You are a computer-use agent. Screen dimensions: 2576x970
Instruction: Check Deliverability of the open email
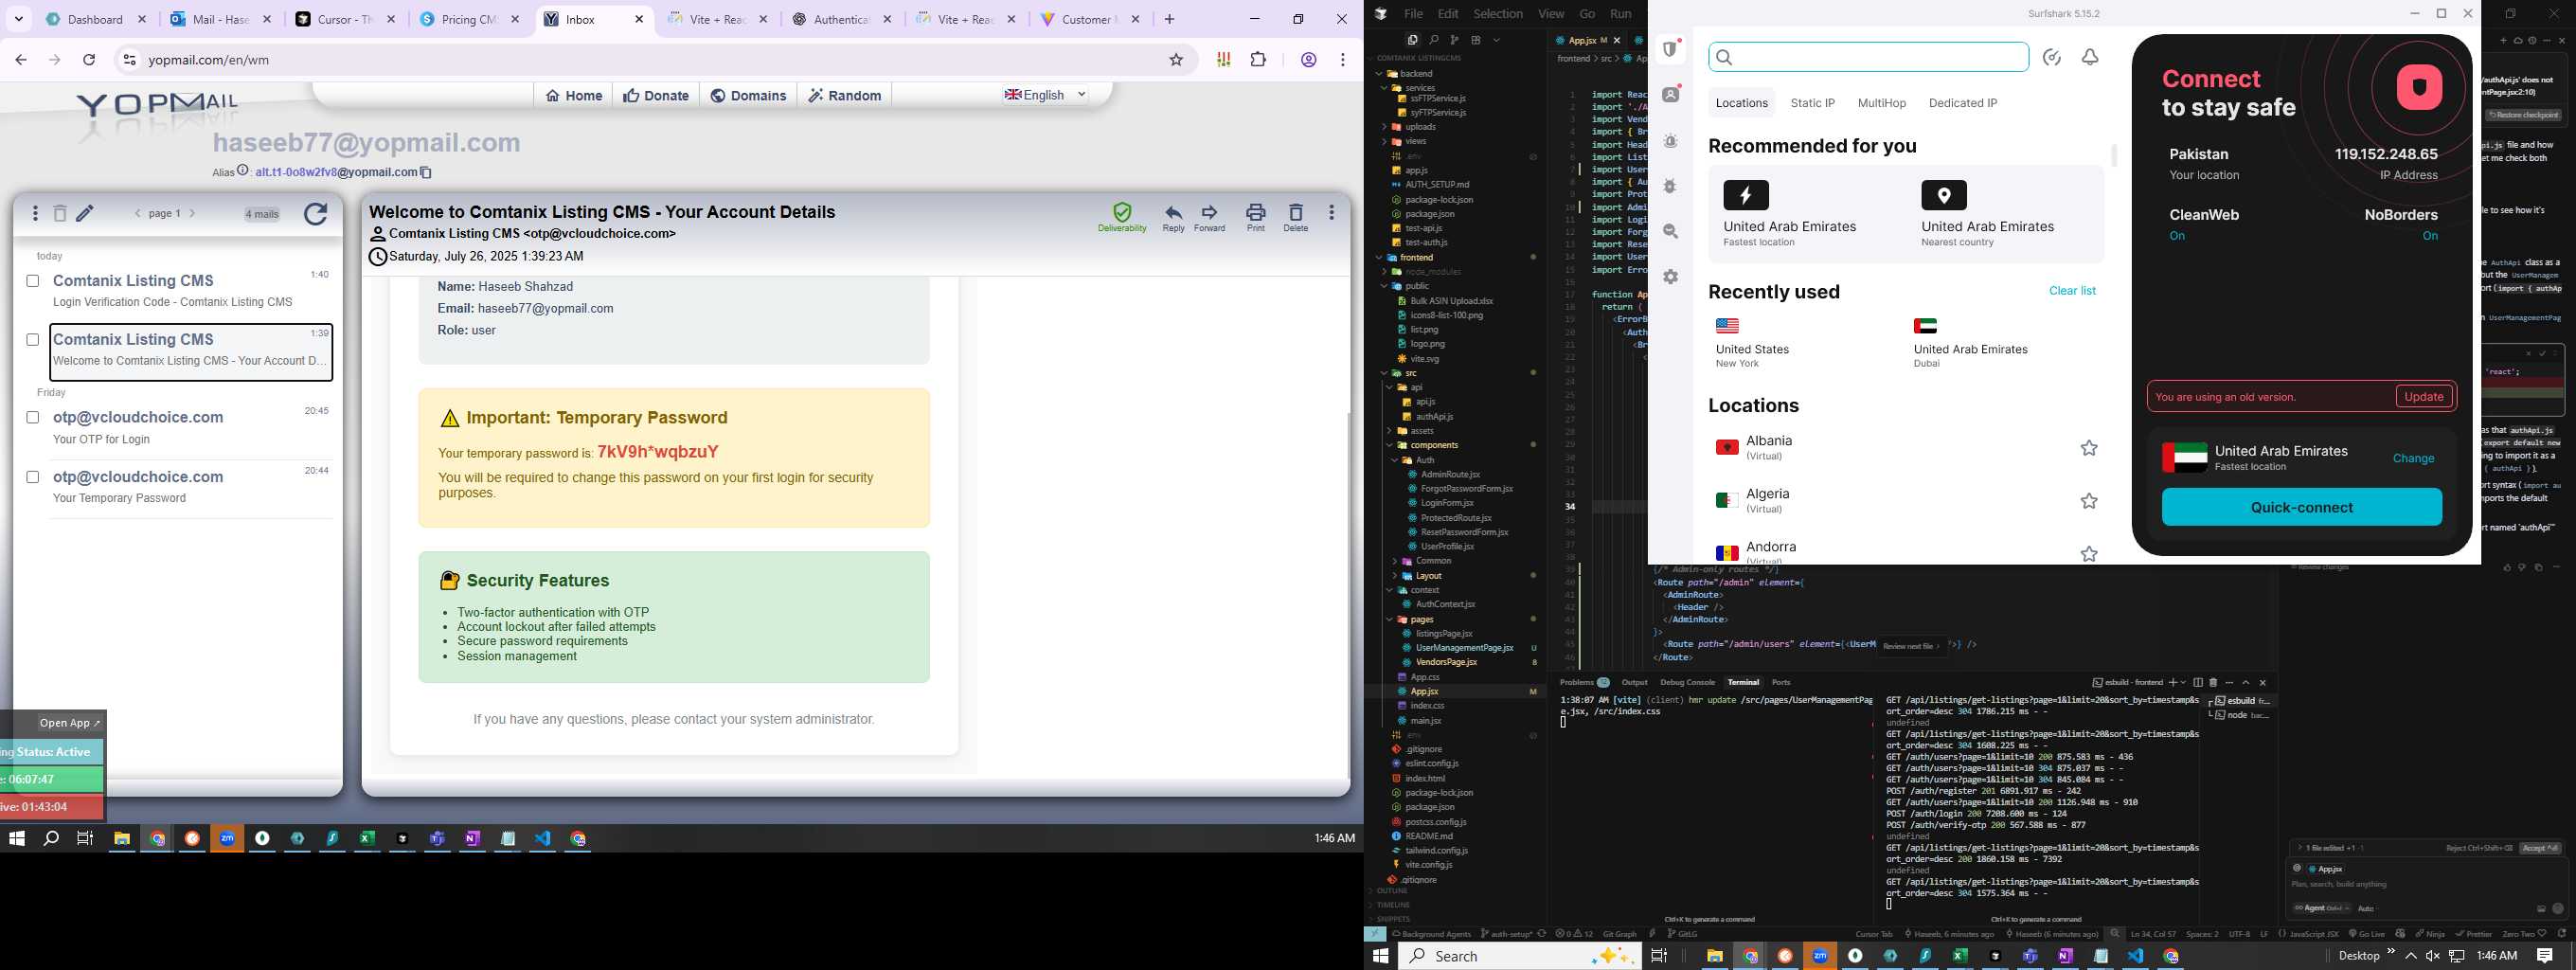1122,217
